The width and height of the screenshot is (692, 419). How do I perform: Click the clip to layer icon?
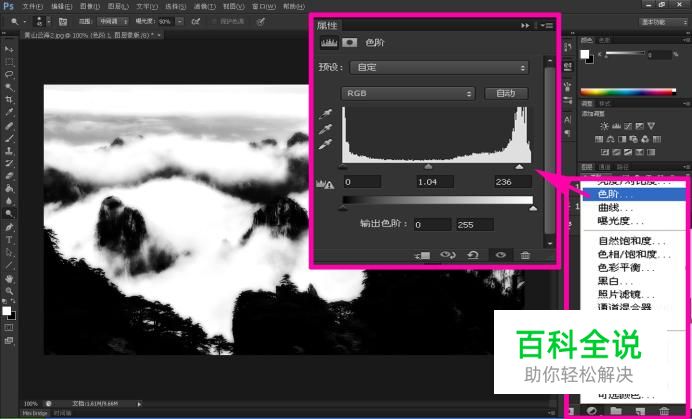pos(422,255)
